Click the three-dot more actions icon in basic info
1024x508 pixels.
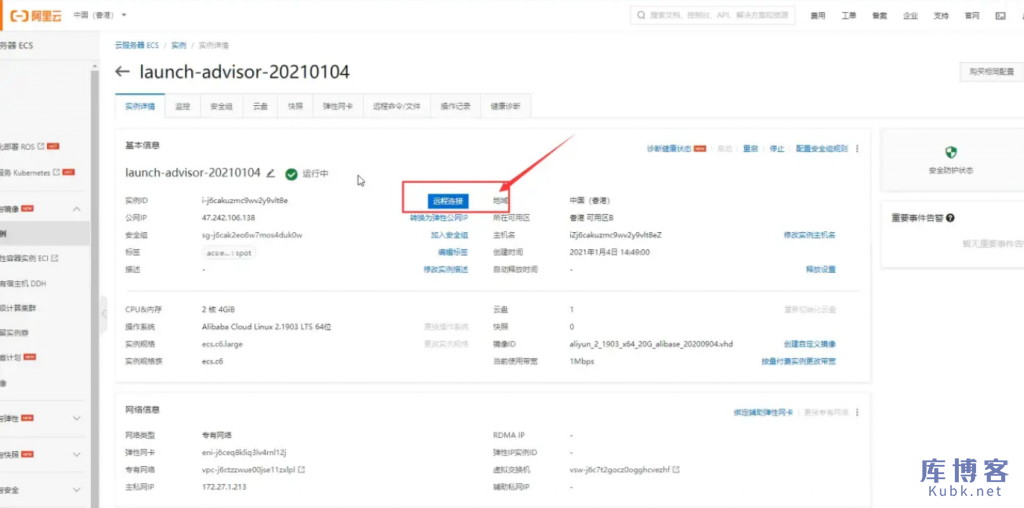click(857, 148)
